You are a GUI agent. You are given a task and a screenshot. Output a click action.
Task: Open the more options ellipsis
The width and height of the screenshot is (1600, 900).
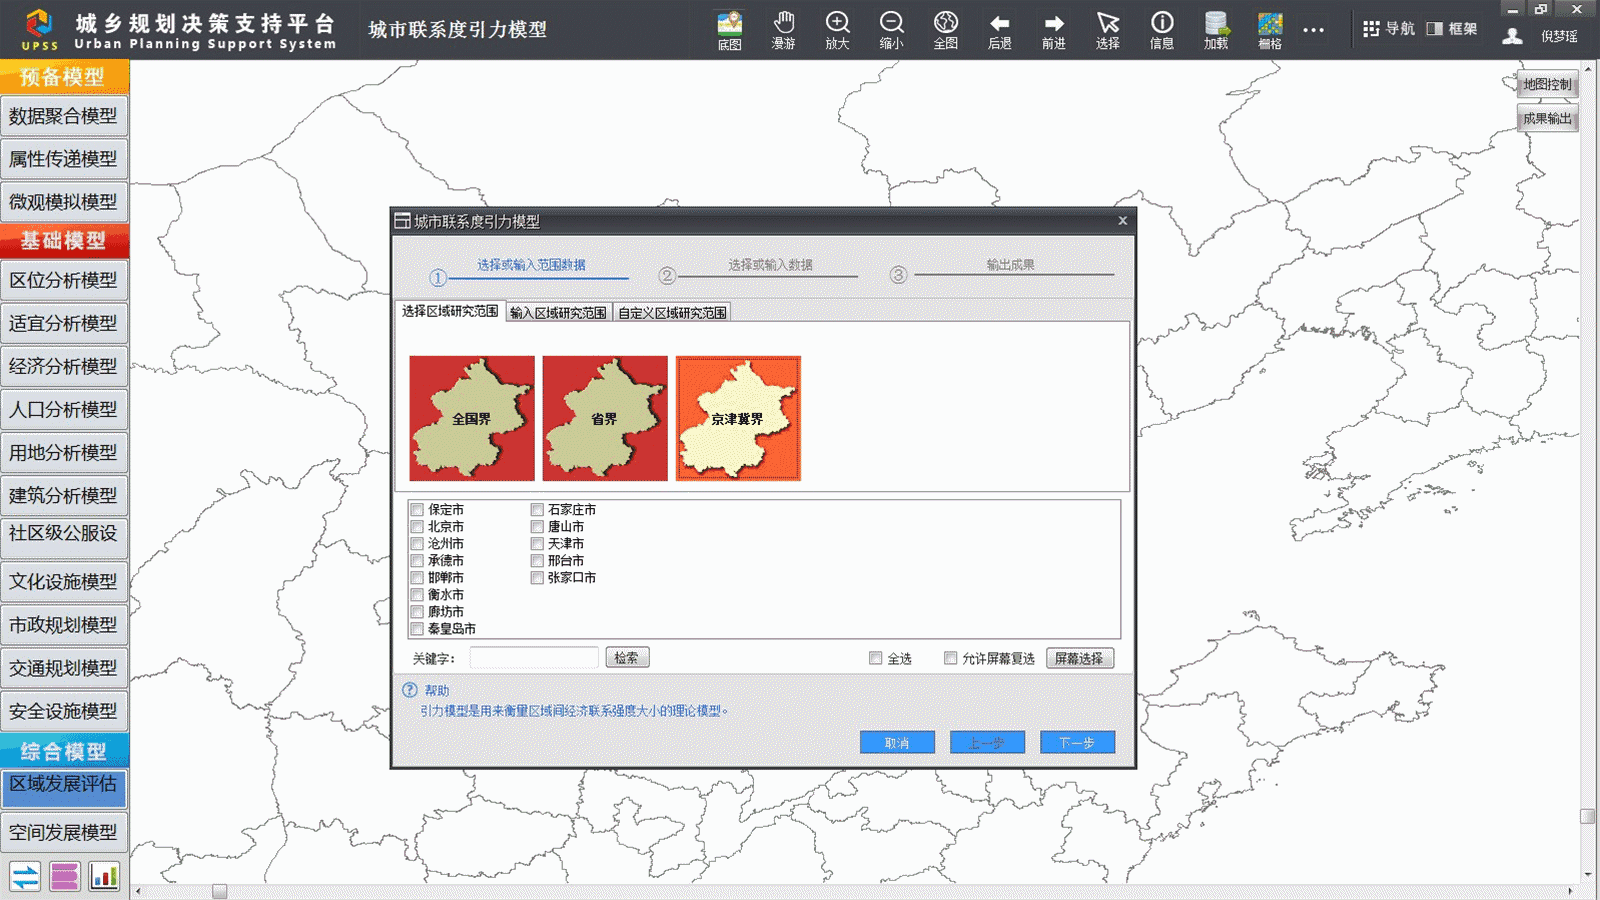tap(1314, 30)
